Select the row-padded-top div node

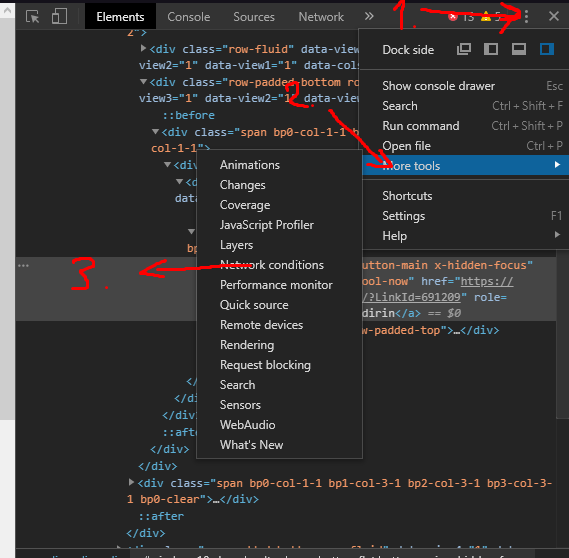[x=430, y=330]
